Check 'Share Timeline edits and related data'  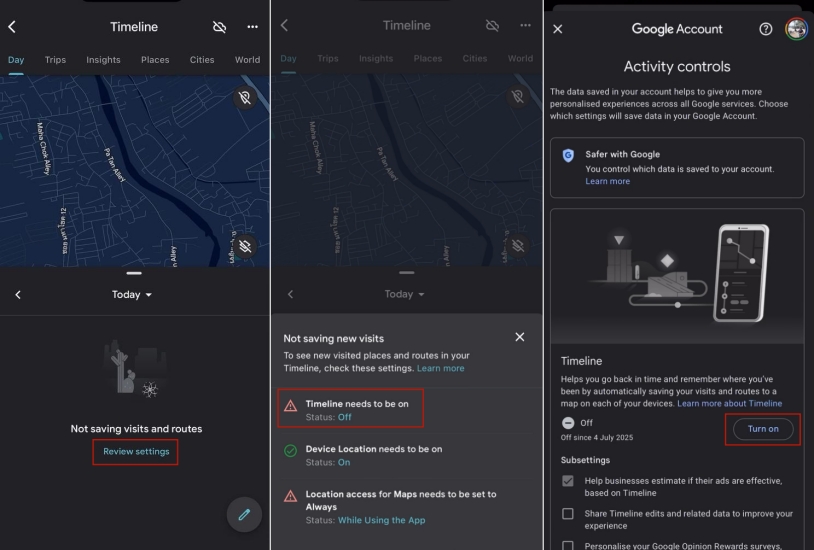(x=568, y=514)
